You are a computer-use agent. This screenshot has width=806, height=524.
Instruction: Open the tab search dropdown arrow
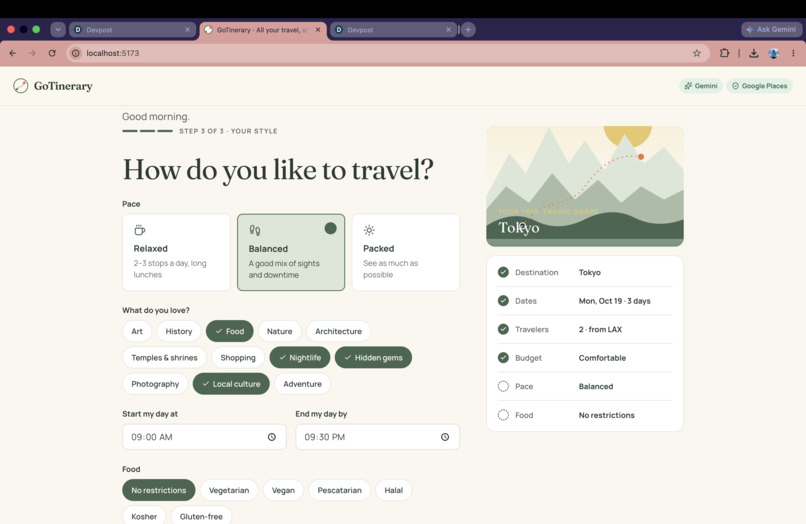coord(58,30)
